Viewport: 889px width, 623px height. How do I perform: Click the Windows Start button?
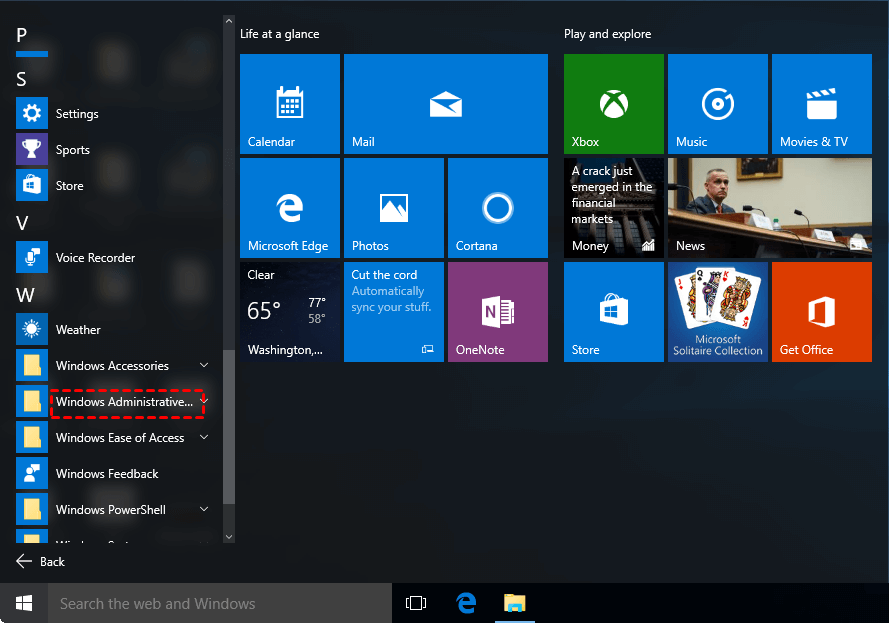click(24, 603)
